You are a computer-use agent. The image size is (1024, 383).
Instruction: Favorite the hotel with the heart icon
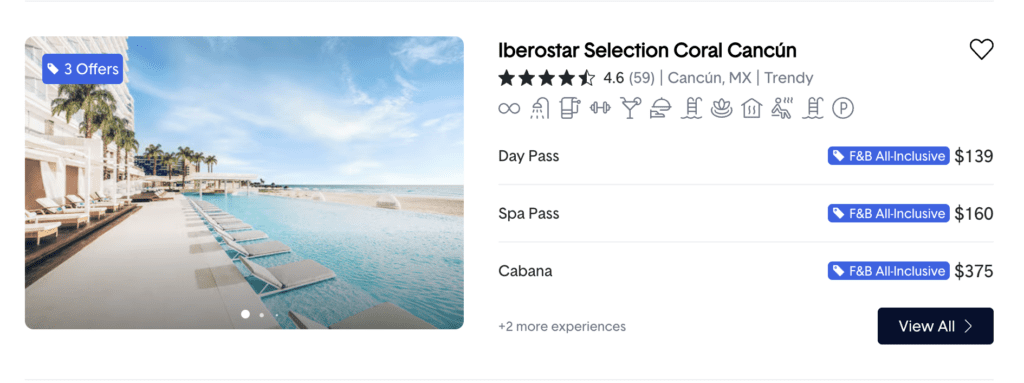click(x=981, y=50)
